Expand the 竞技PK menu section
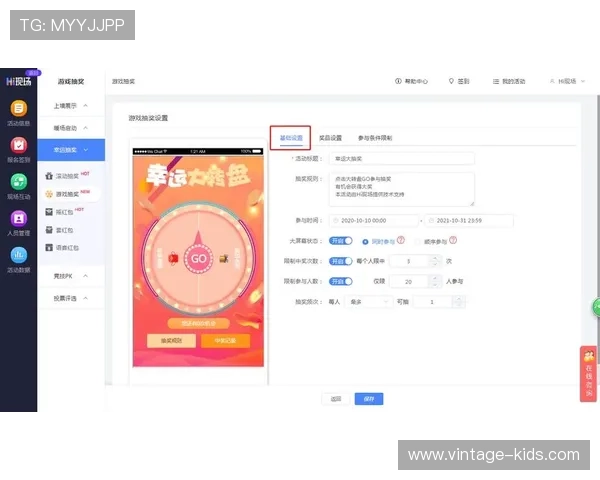Viewport: 600px width, 480px height. point(71,276)
